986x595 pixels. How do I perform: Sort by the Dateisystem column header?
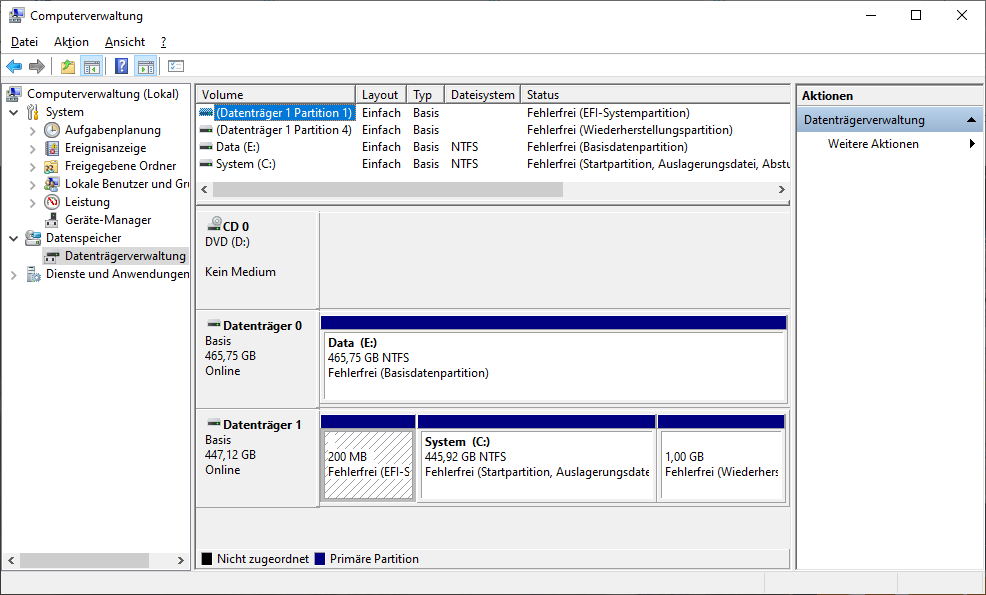click(482, 94)
